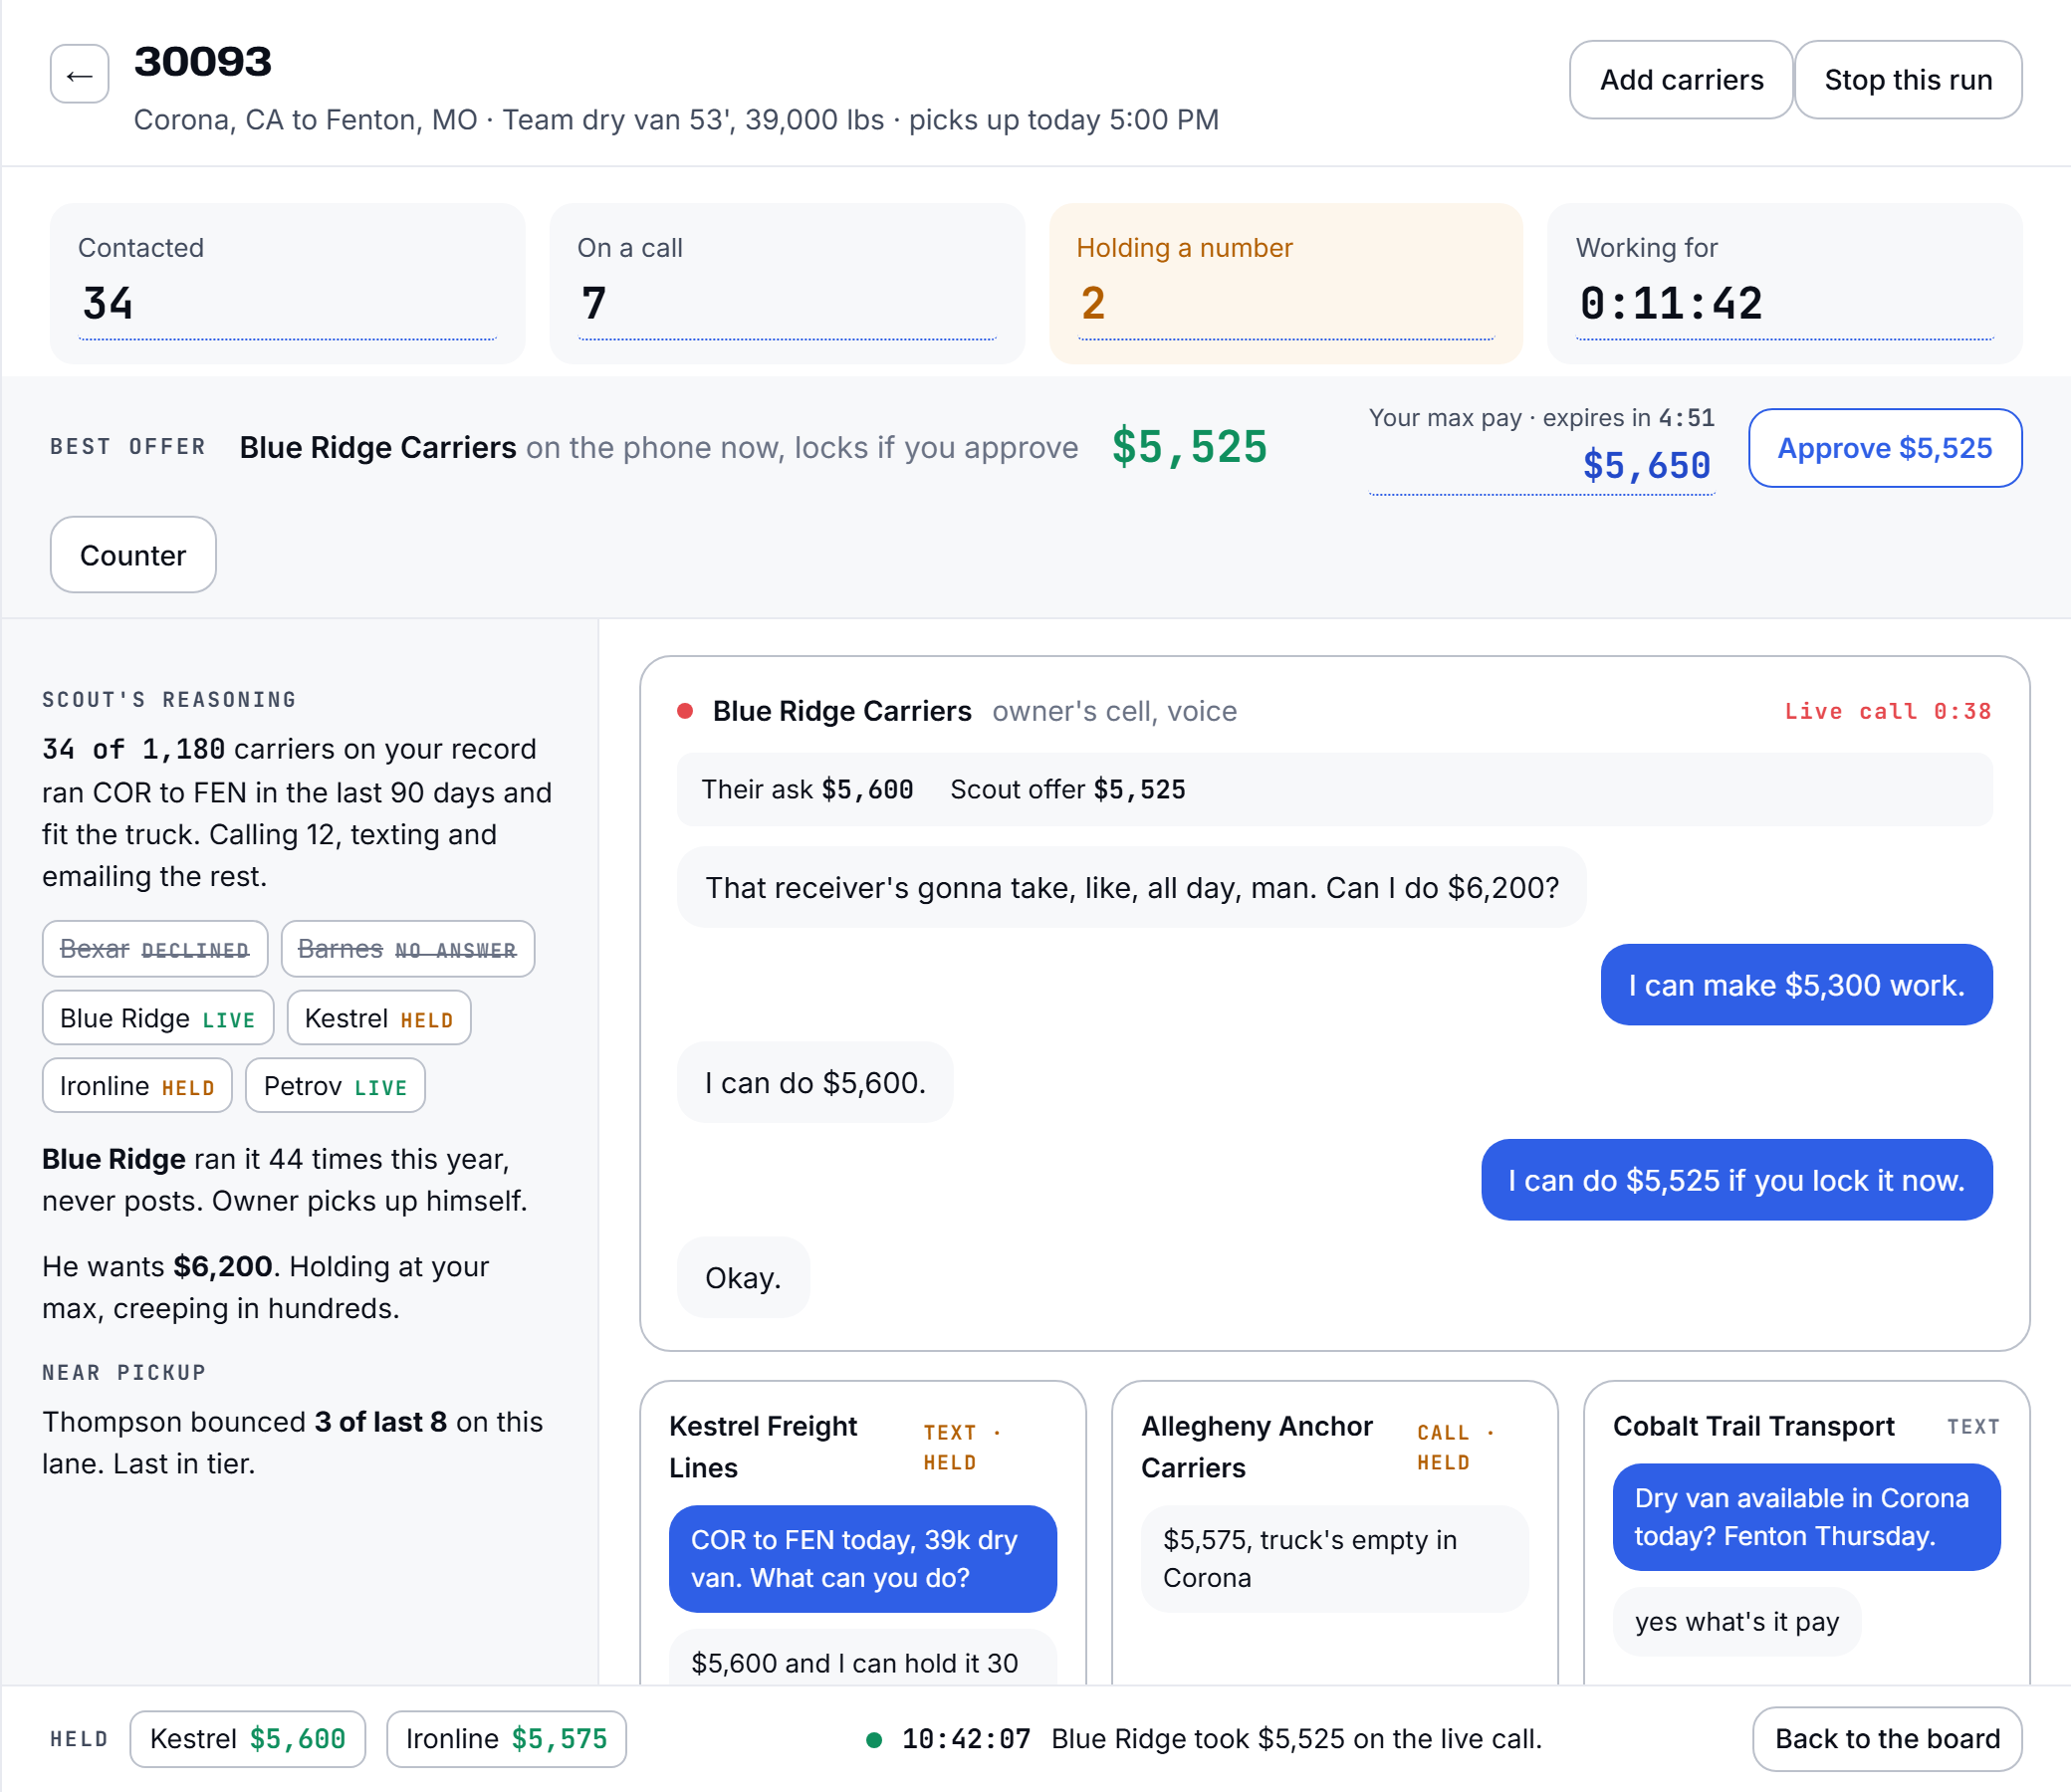Click the "yes what's it pay" message

[x=1736, y=1622]
